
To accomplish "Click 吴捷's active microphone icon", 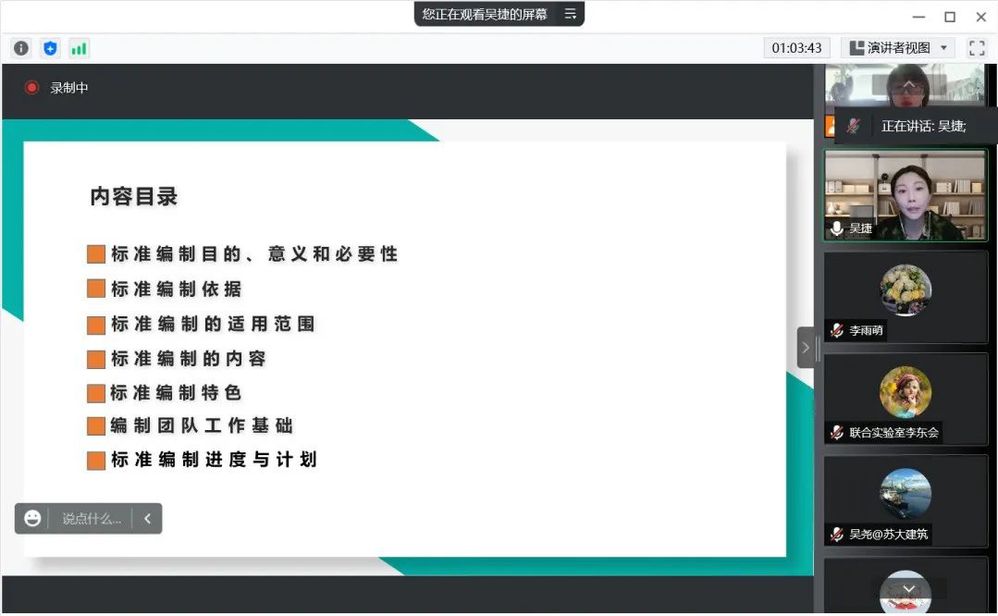I will point(837,228).
